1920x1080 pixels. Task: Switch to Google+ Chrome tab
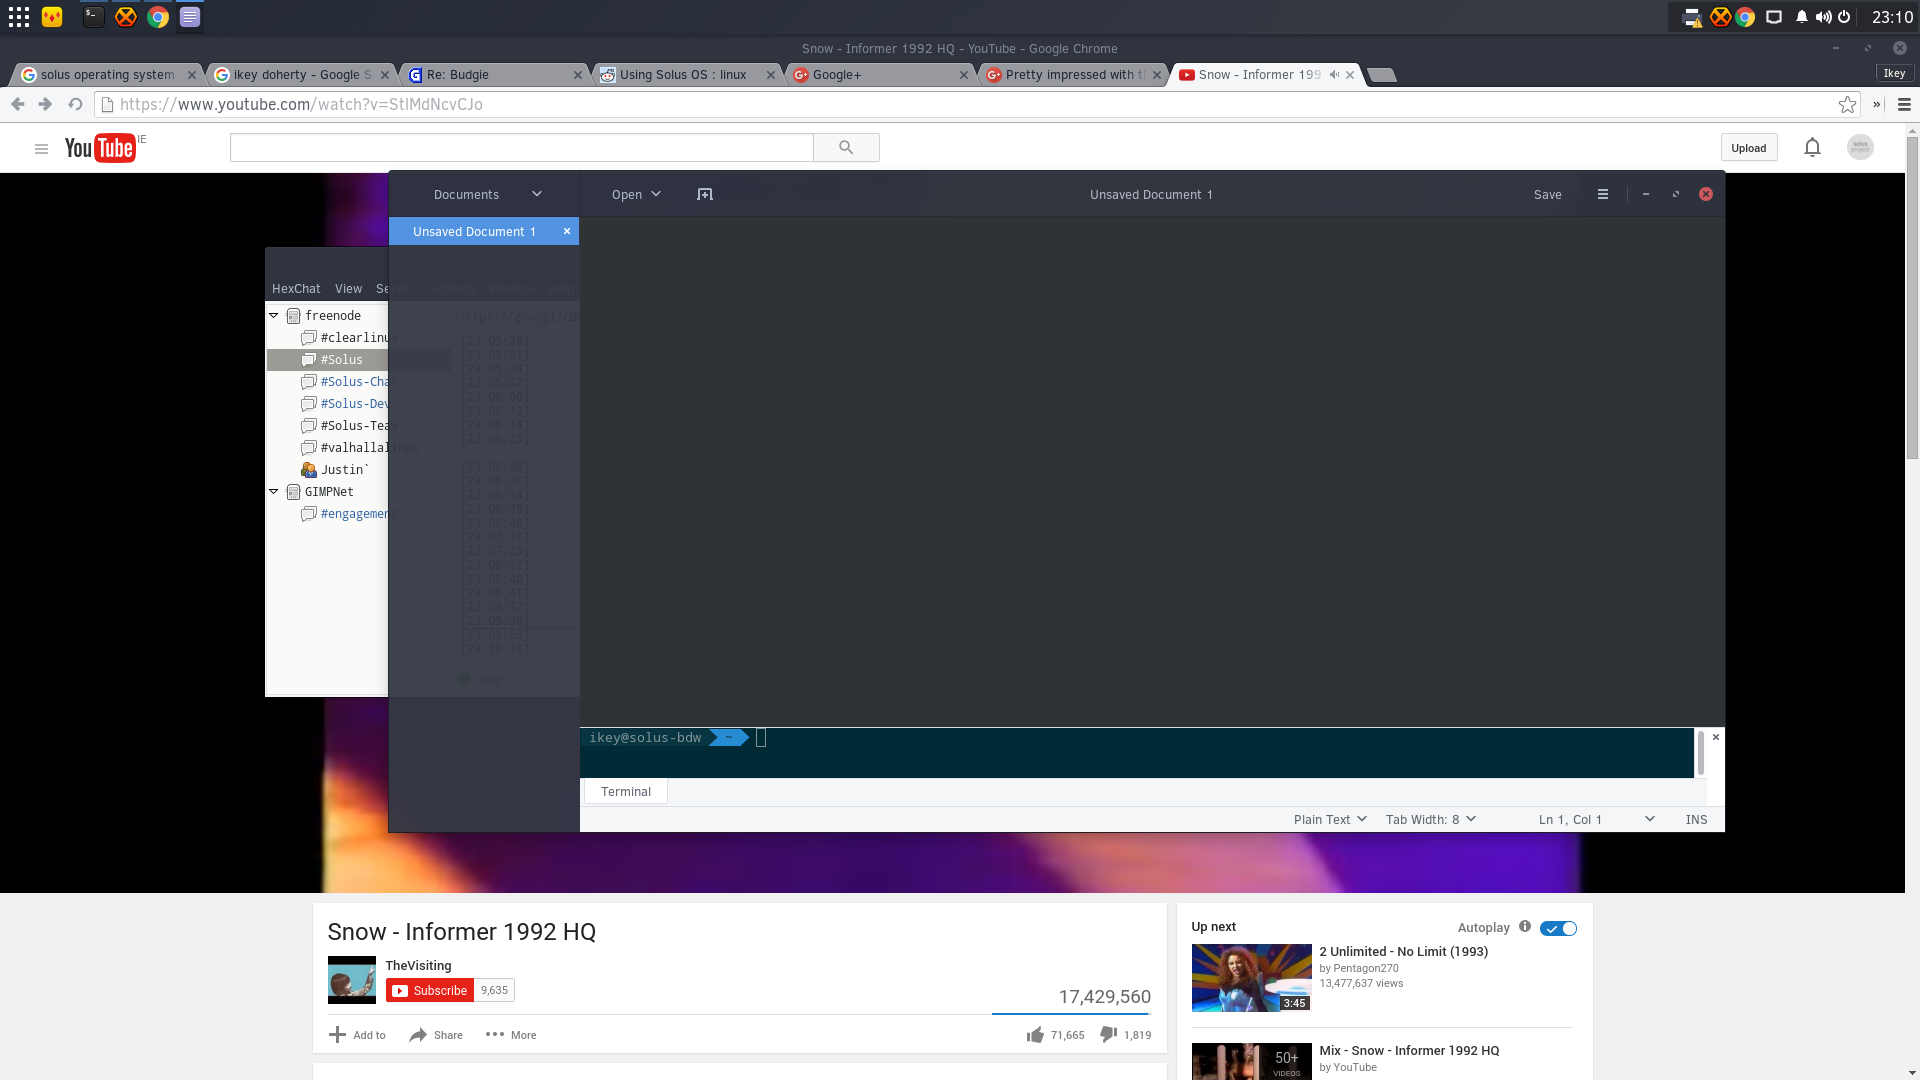tap(879, 75)
